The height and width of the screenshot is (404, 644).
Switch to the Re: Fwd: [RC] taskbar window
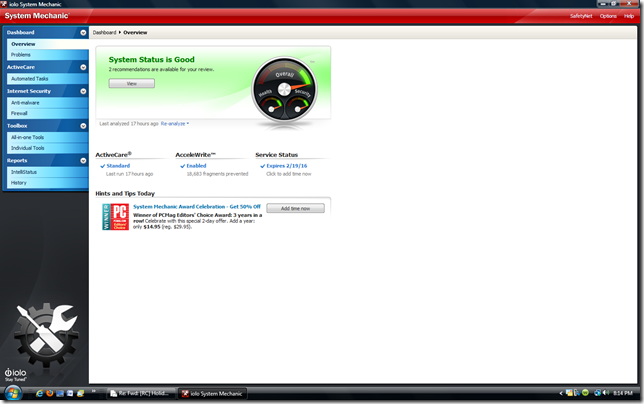[x=141, y=393]
